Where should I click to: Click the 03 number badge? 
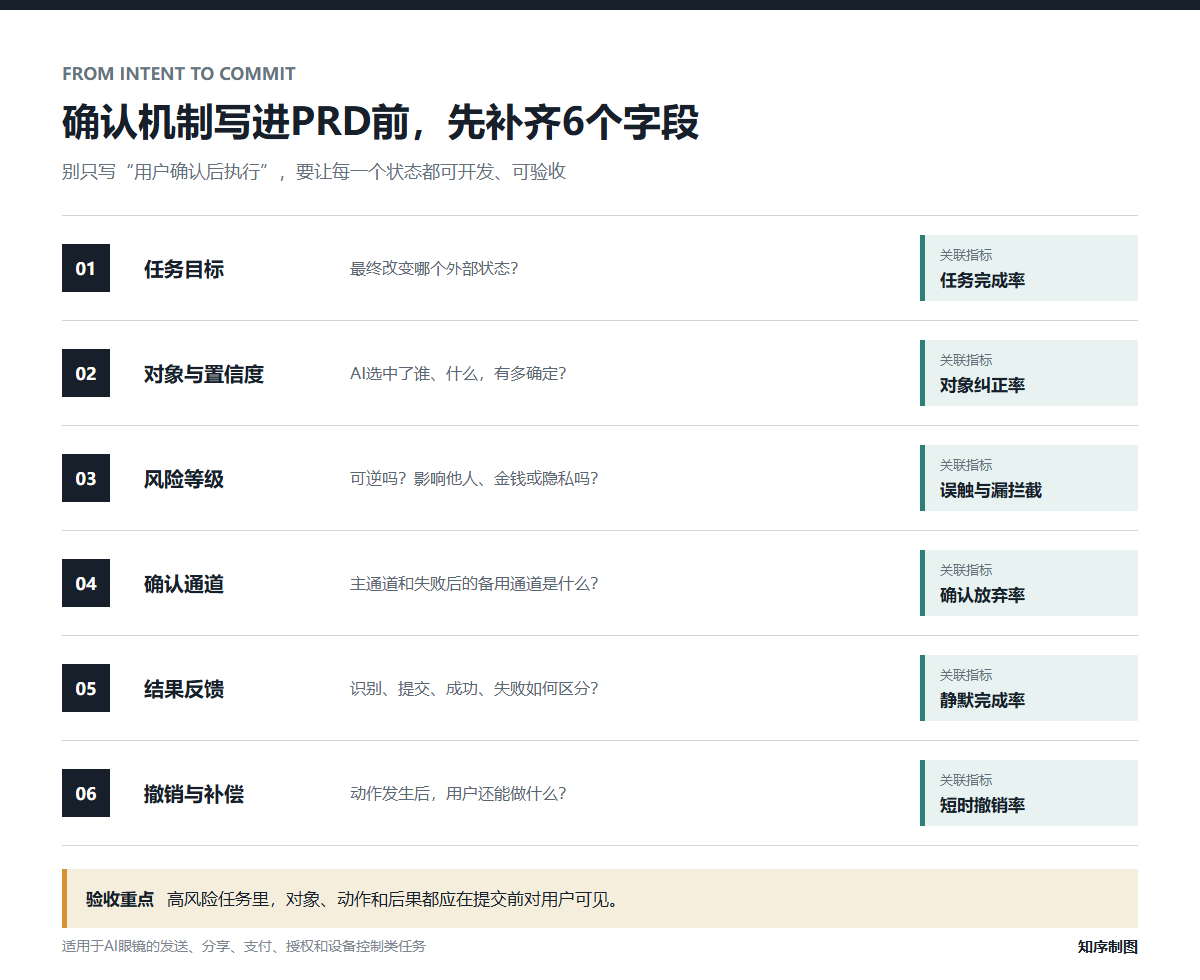(x=86, y=478)
